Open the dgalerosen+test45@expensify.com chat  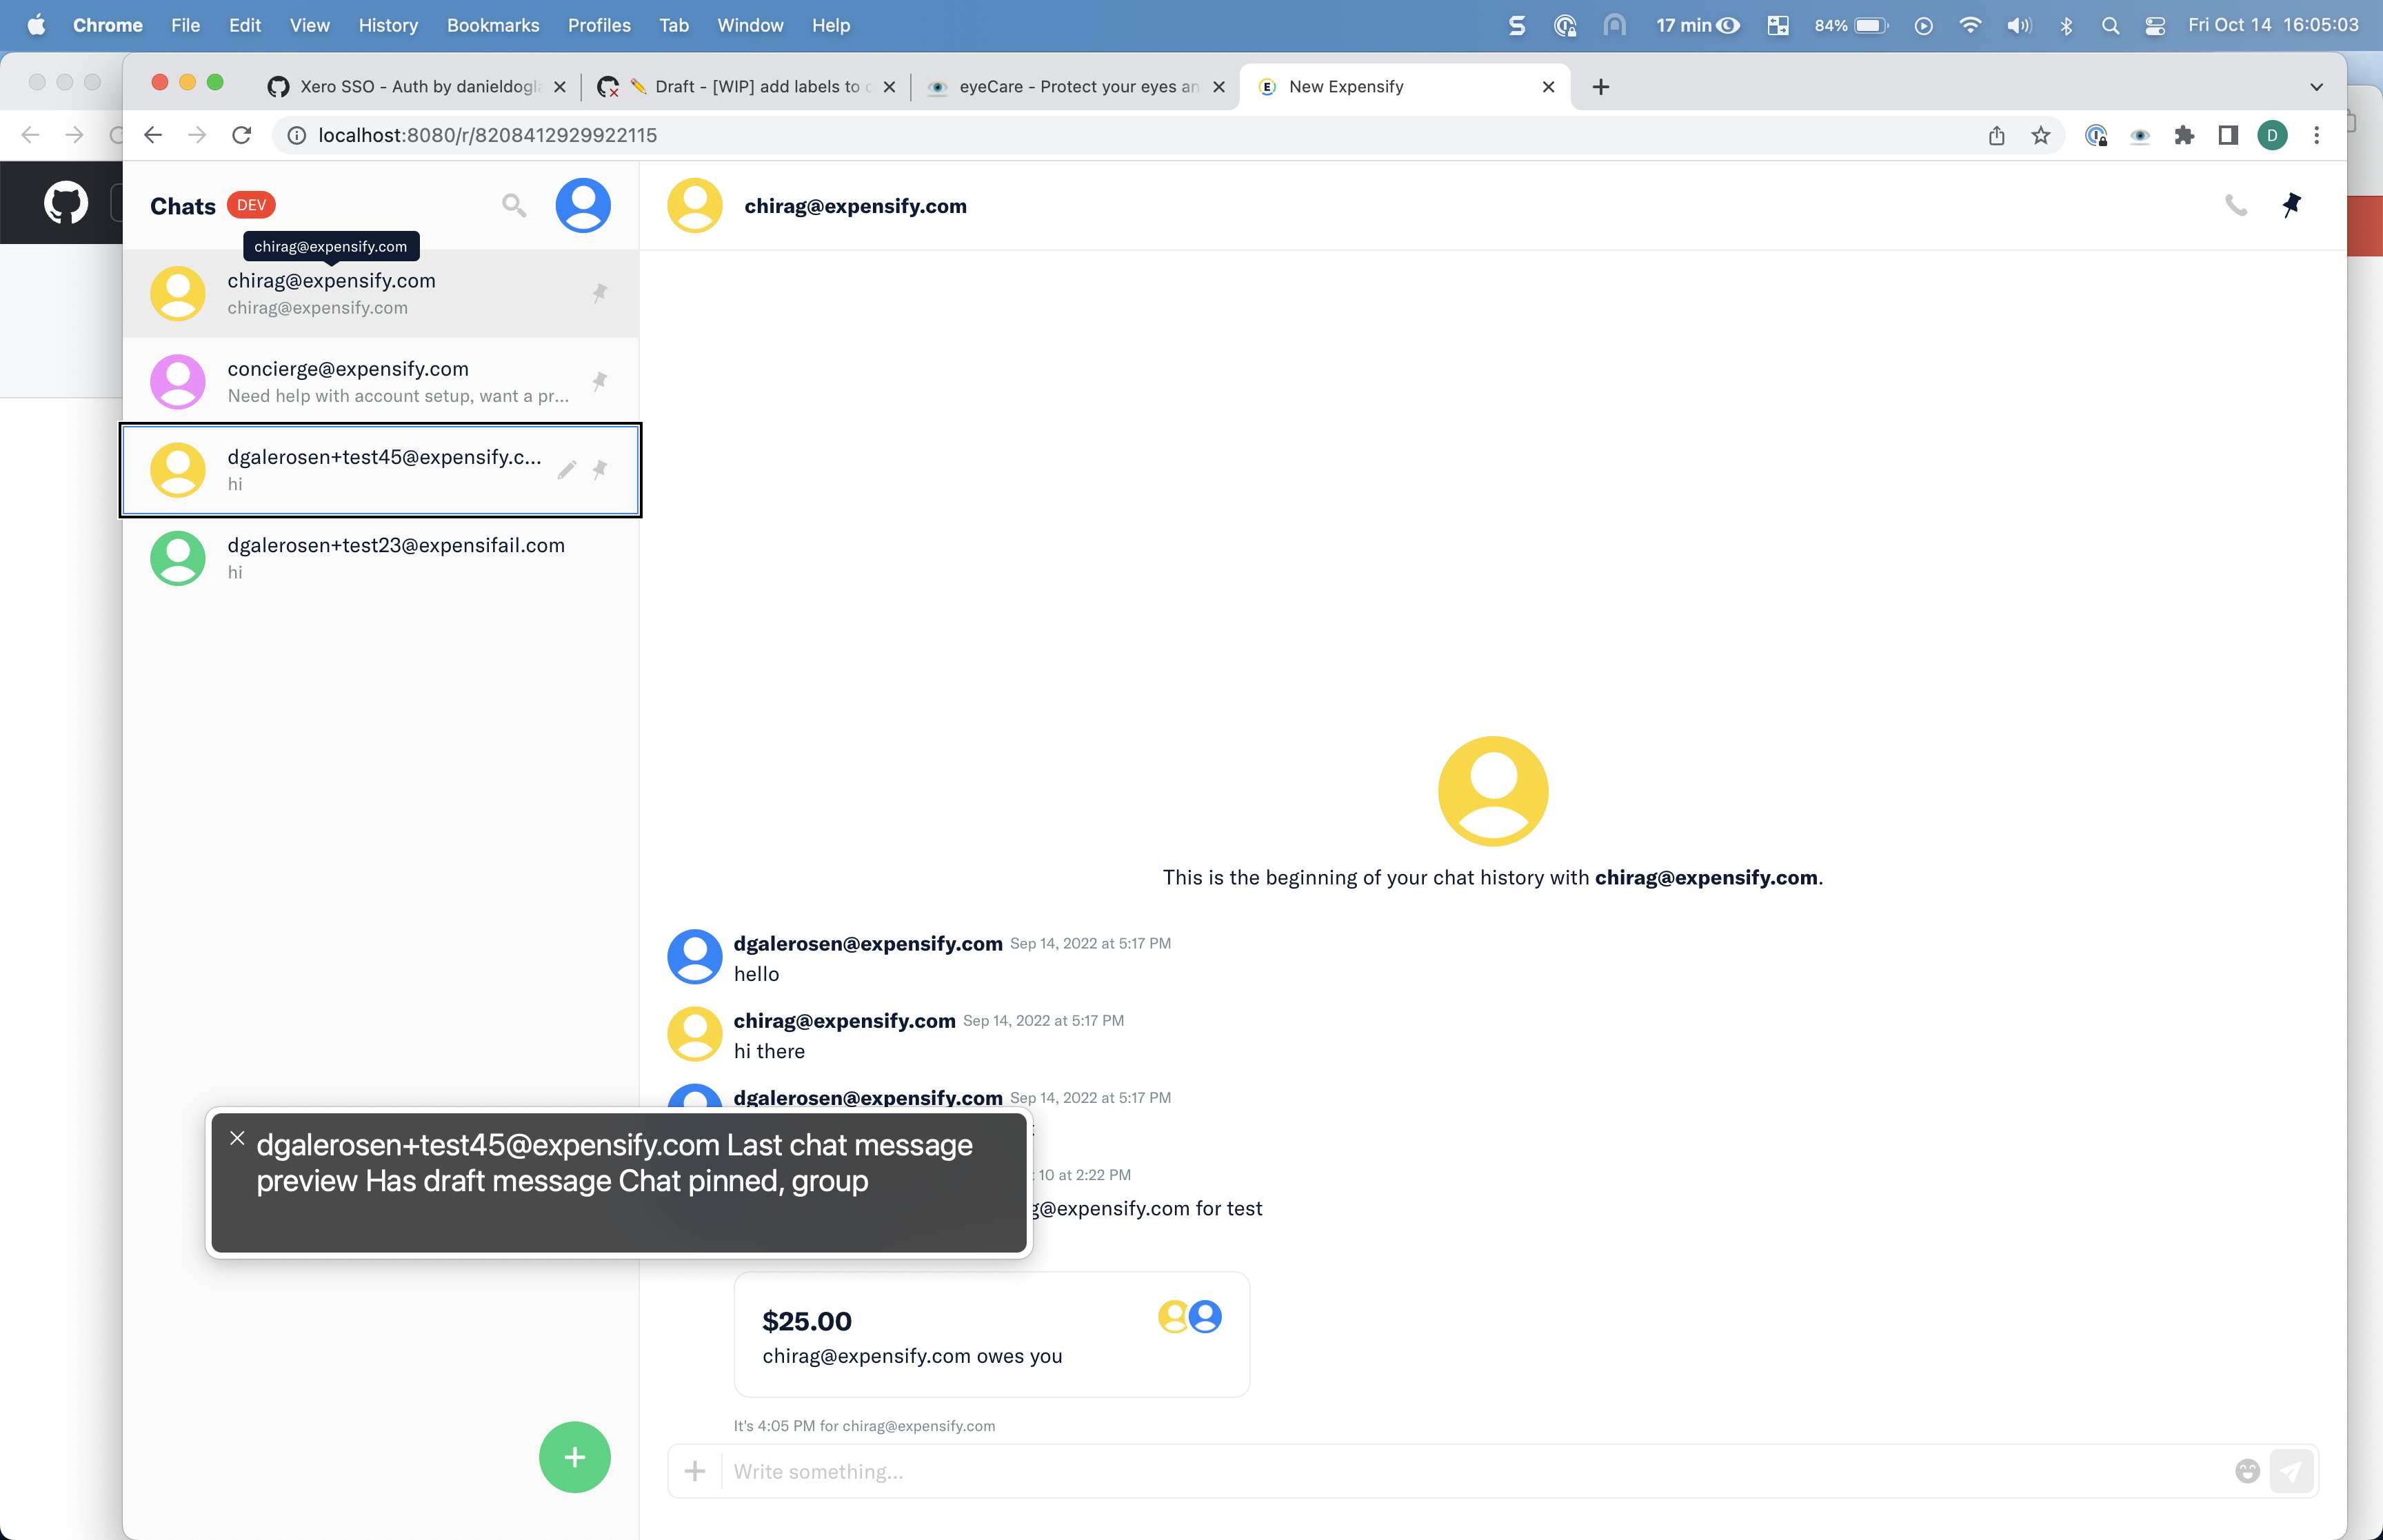(x=381, y=469)
